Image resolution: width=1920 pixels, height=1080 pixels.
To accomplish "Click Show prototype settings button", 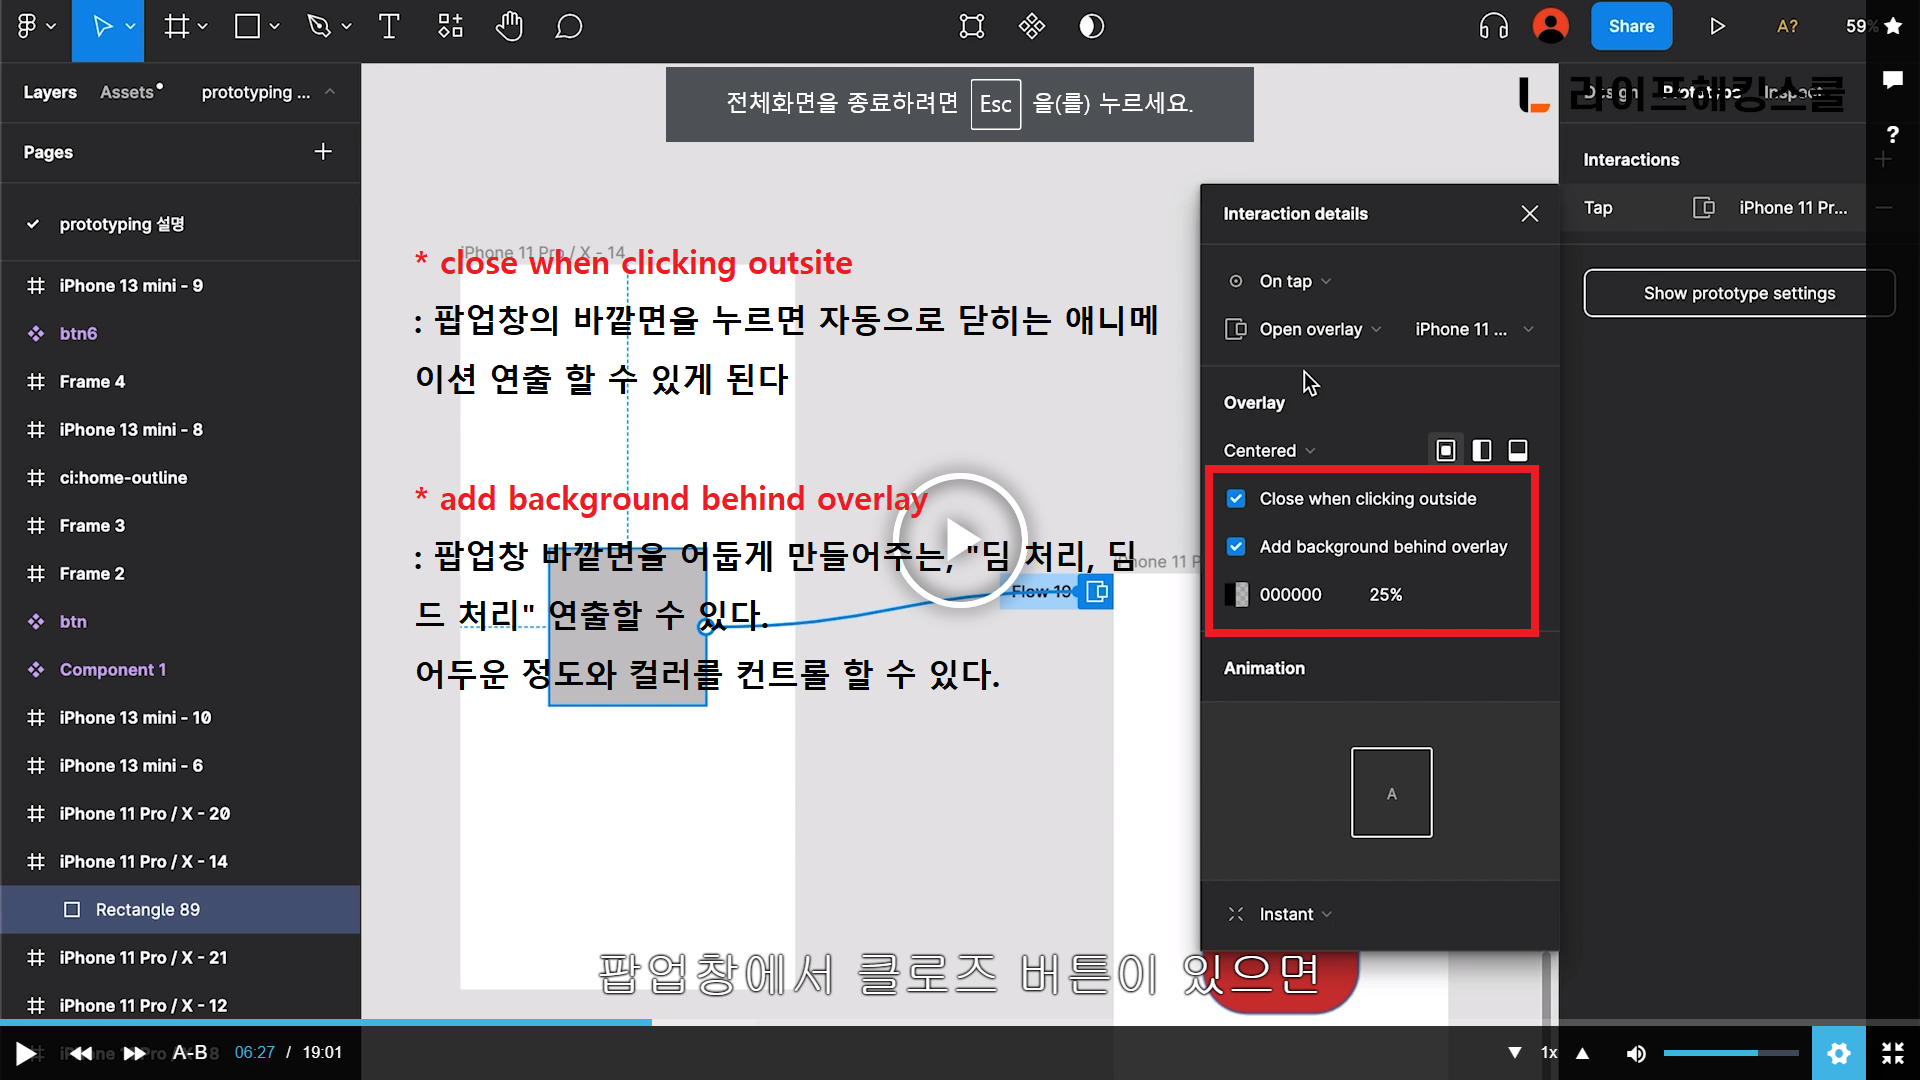I will pyautogui.click(x=1738, y=293).
